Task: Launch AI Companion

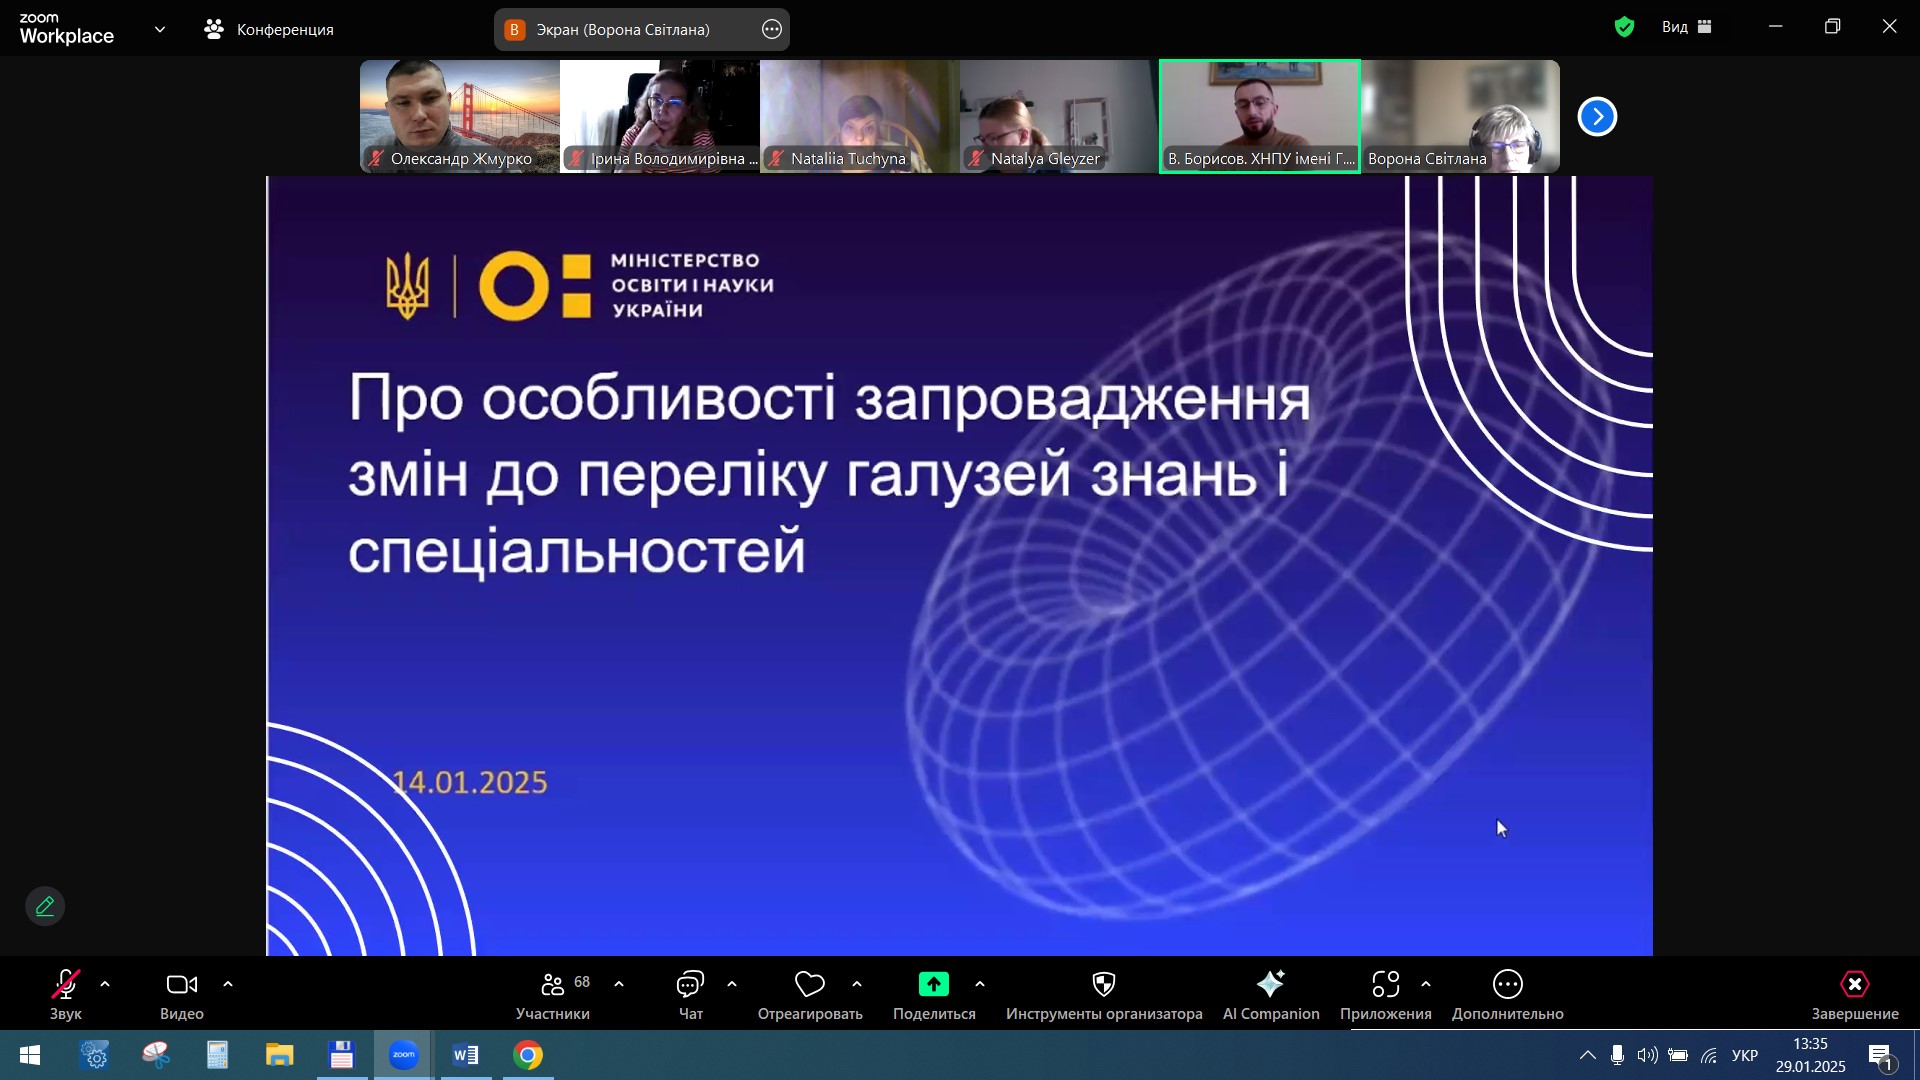Action: coord(1271,994)
